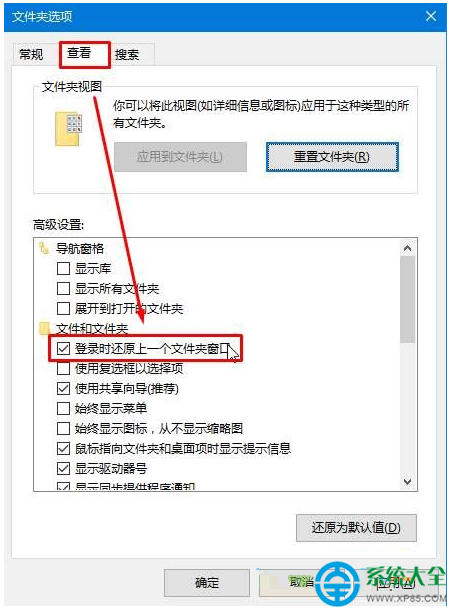
Task: Click scrollbar up arrow in advanced settings
Action: pos(407,248)
